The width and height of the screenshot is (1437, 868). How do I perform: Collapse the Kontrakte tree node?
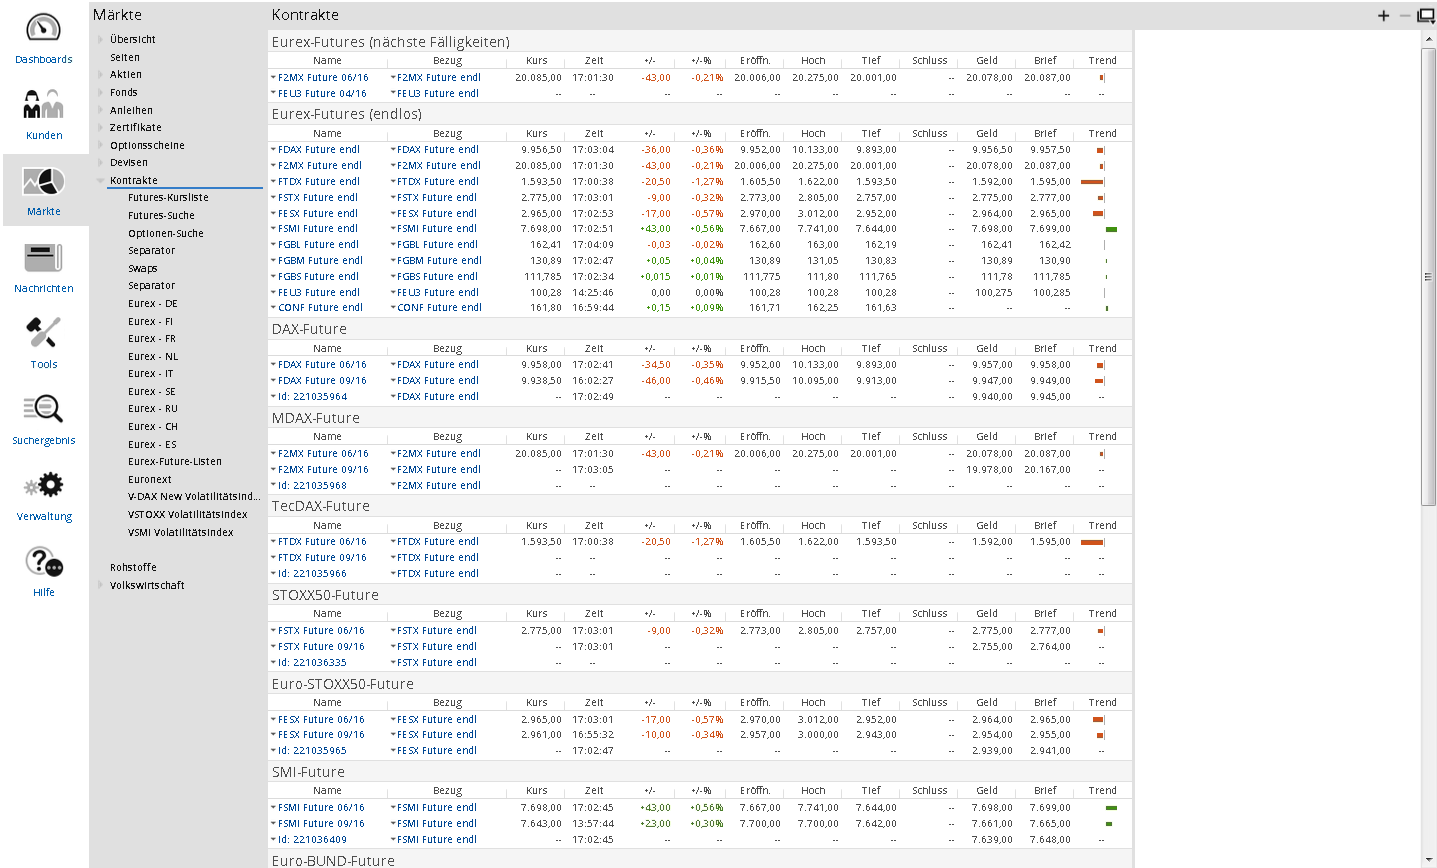101,181
